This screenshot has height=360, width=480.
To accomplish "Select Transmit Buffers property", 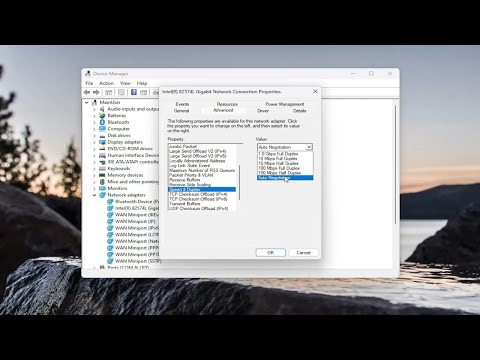I will (x=202, y=204).
